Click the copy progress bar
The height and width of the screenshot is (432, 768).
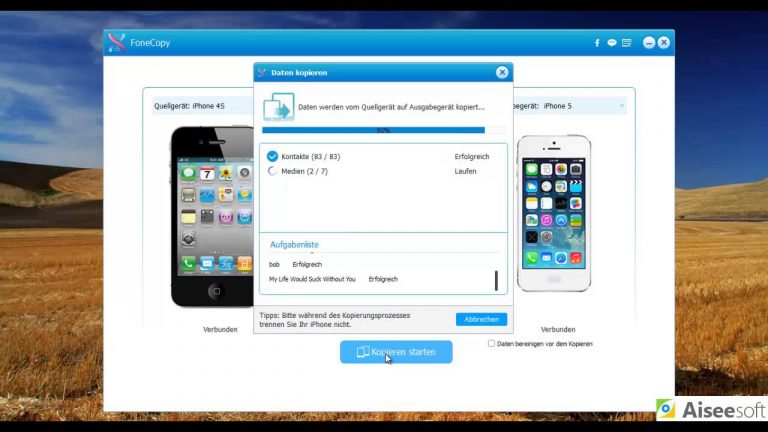click(384, 130)
